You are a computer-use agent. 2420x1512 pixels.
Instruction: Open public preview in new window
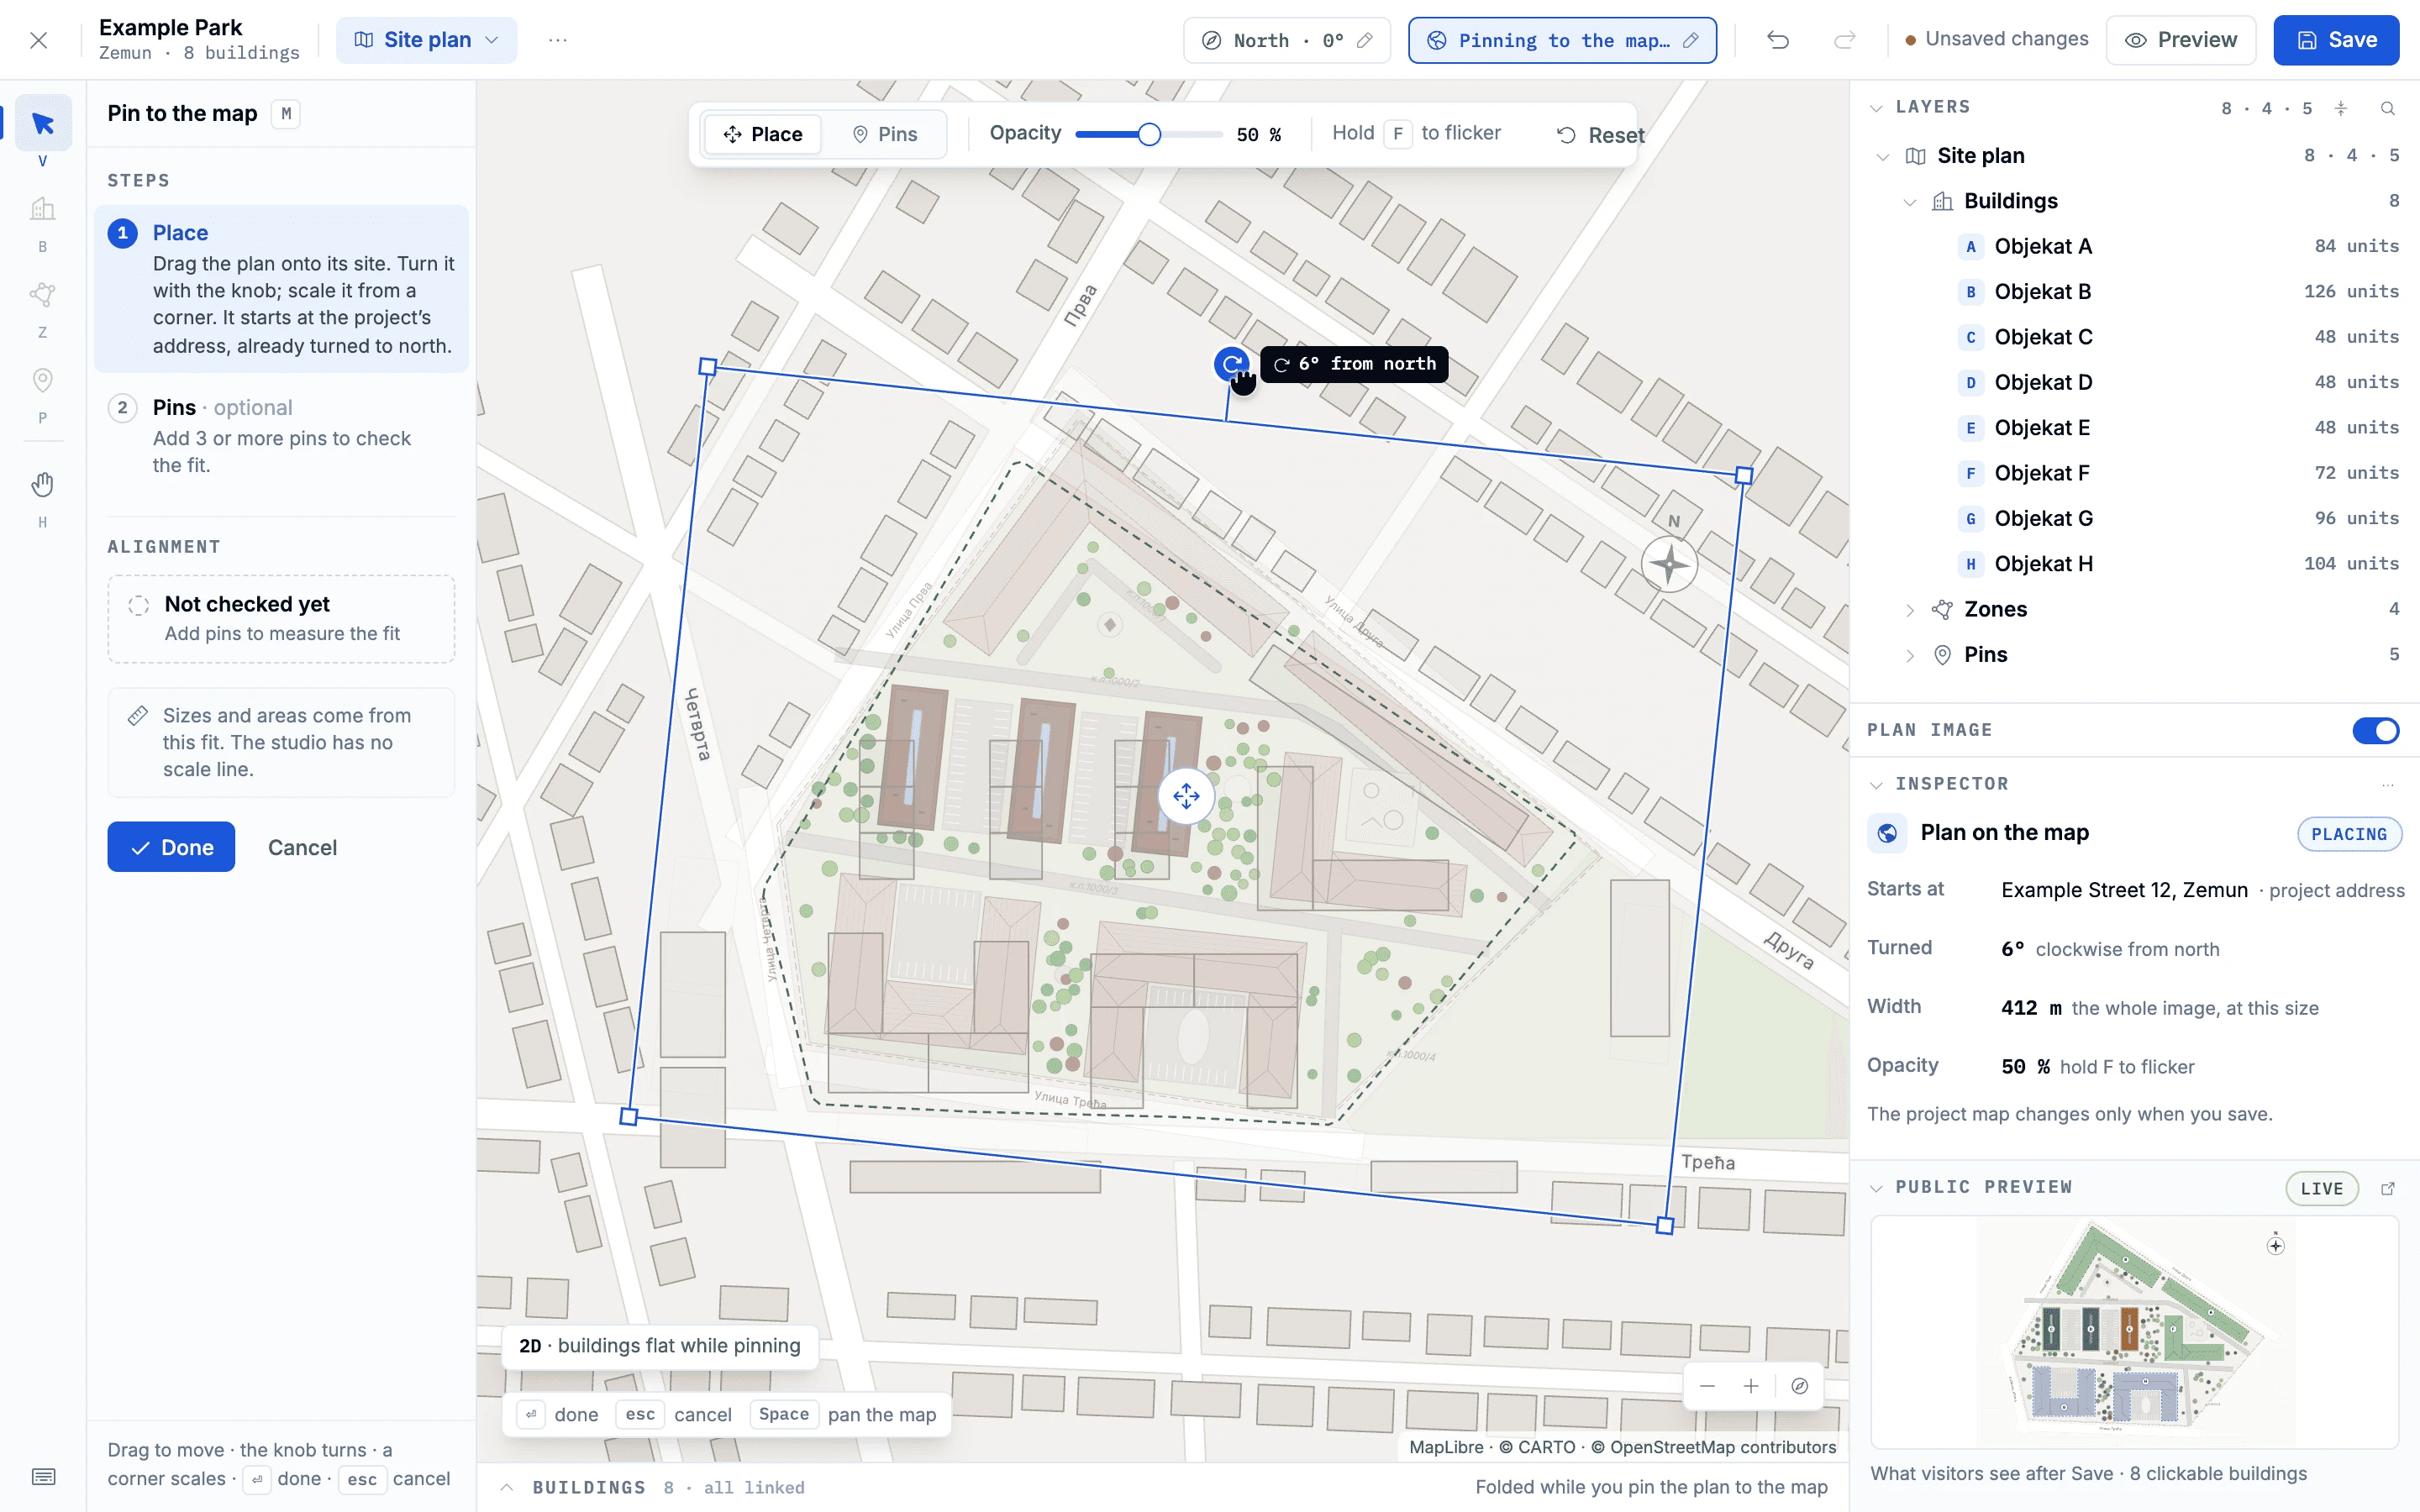tap(2388, 1188)
